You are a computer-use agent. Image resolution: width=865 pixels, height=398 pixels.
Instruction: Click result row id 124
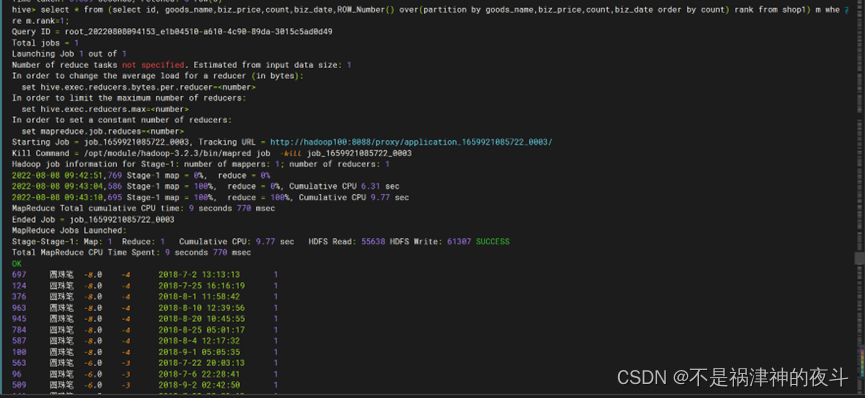(x=19, y=286)
